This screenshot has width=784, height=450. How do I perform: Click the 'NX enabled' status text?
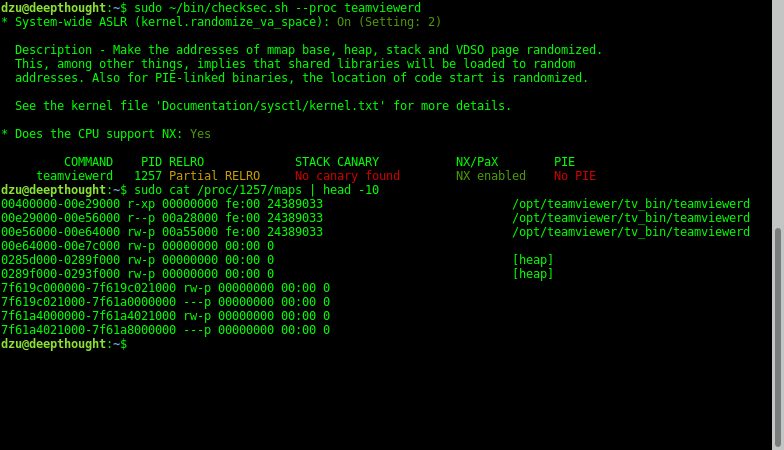(490, 176)
